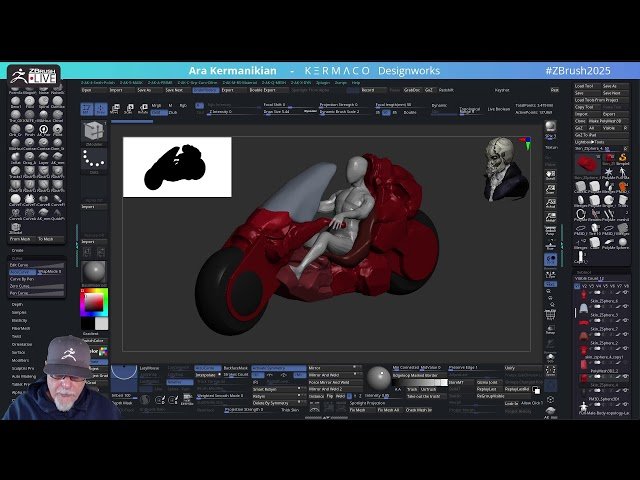
Task: Expand the Orientation brush section
Action: click(x=21, y=344)
